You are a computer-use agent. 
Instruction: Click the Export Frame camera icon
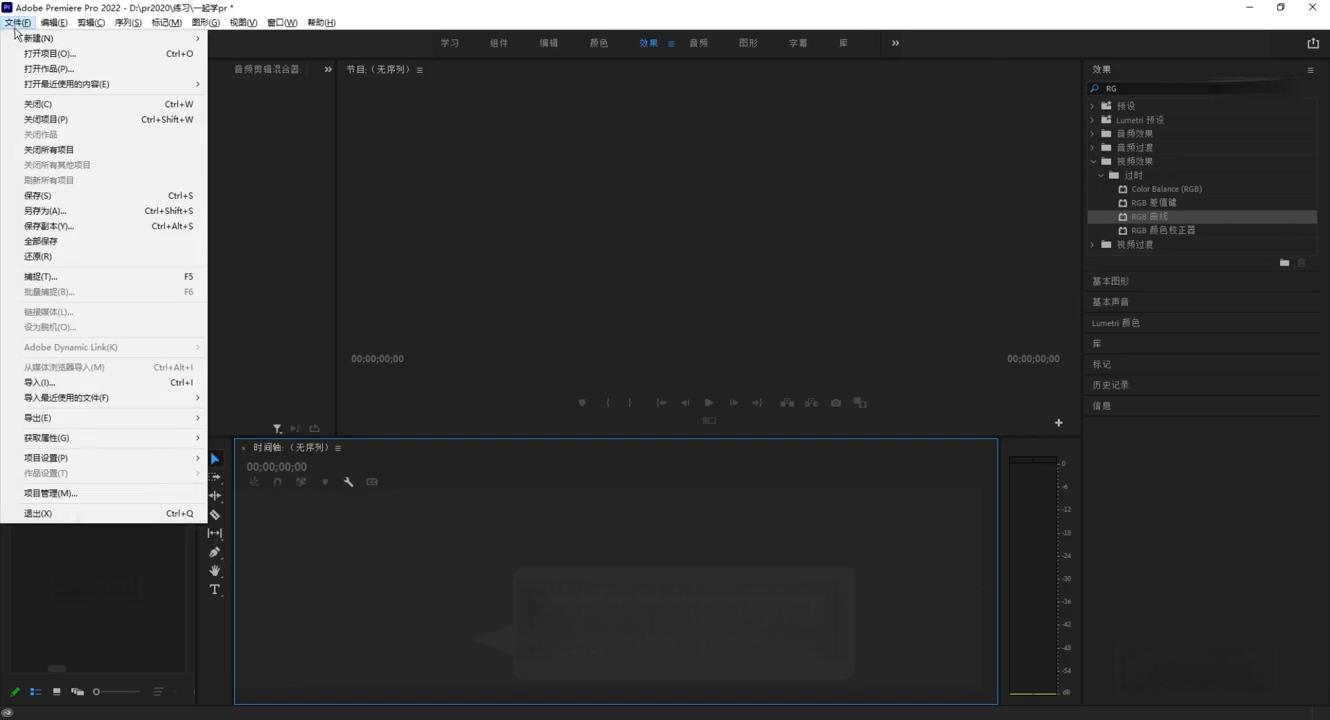coord(836,403)
